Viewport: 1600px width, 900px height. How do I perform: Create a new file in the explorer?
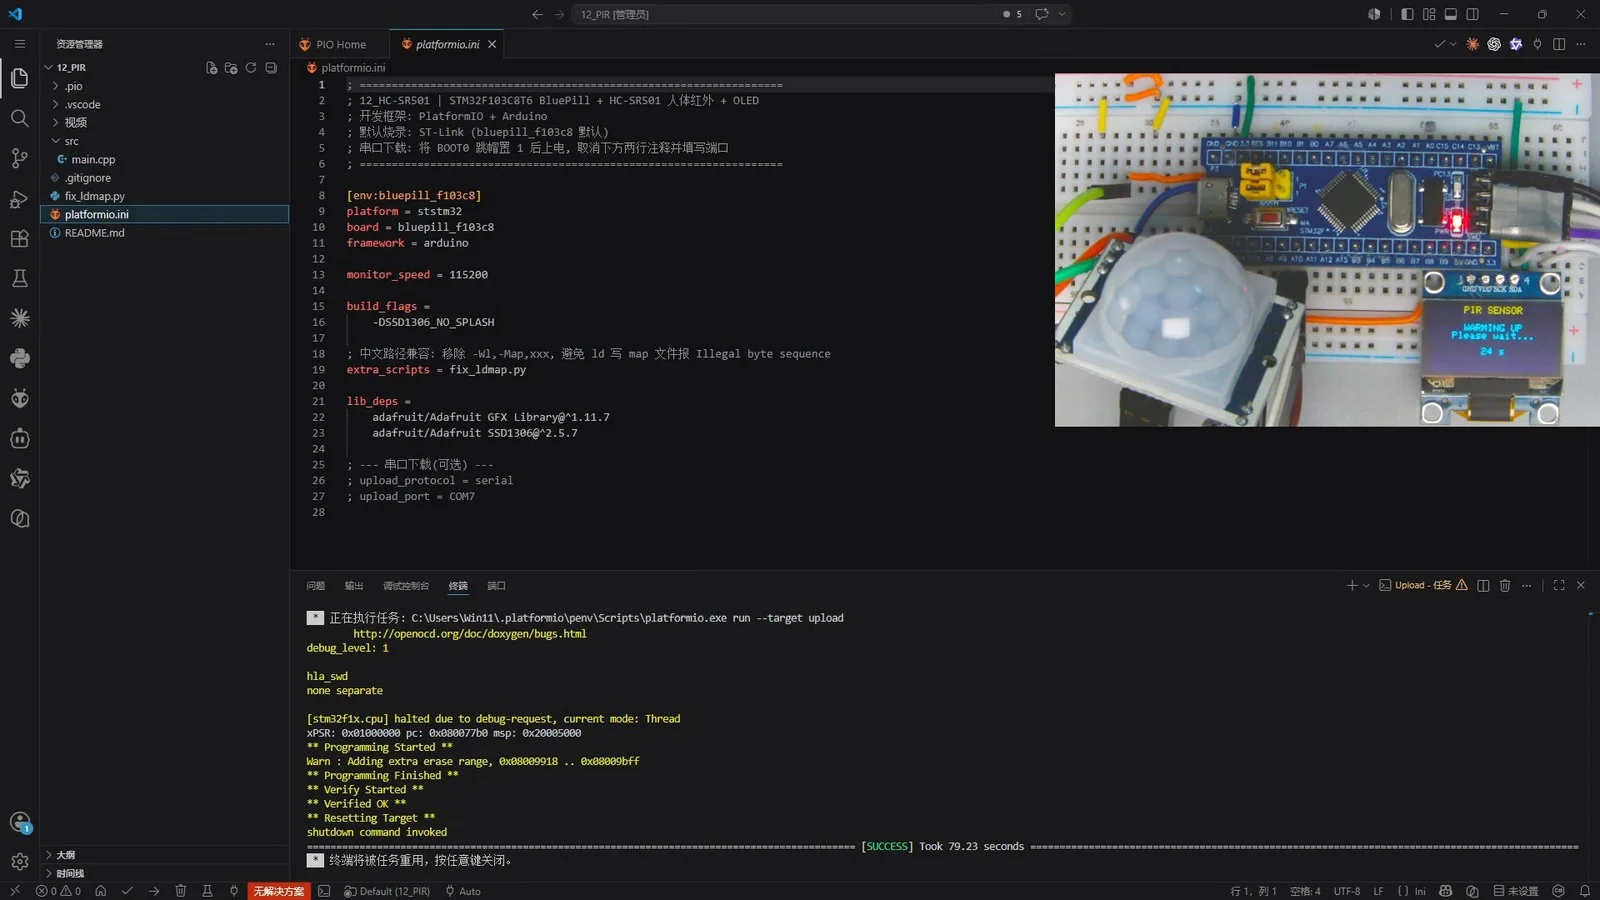(x=211, y=68)
